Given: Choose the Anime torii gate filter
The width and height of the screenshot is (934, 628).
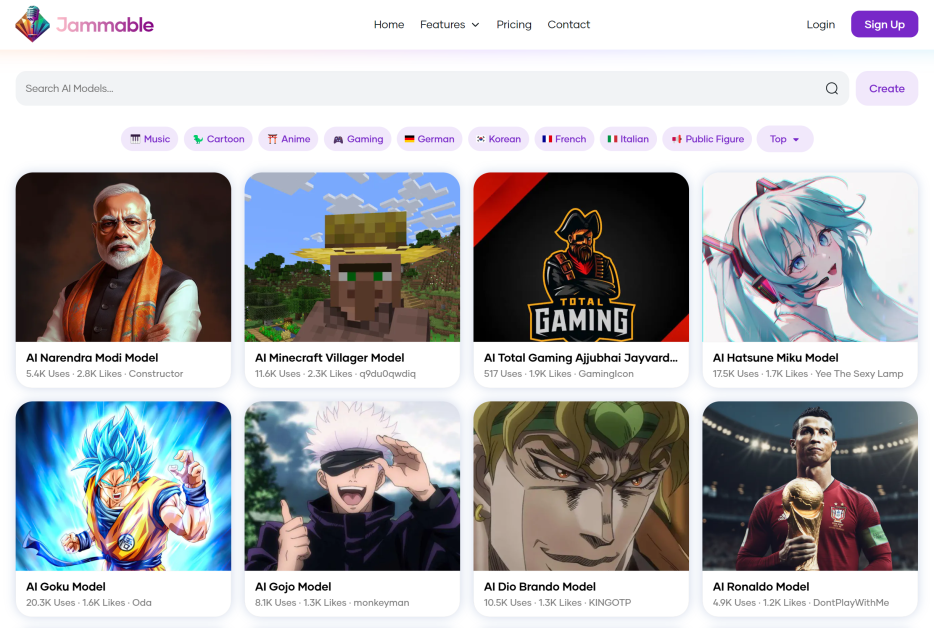Looking at the screenshot, I should (288, 139).
